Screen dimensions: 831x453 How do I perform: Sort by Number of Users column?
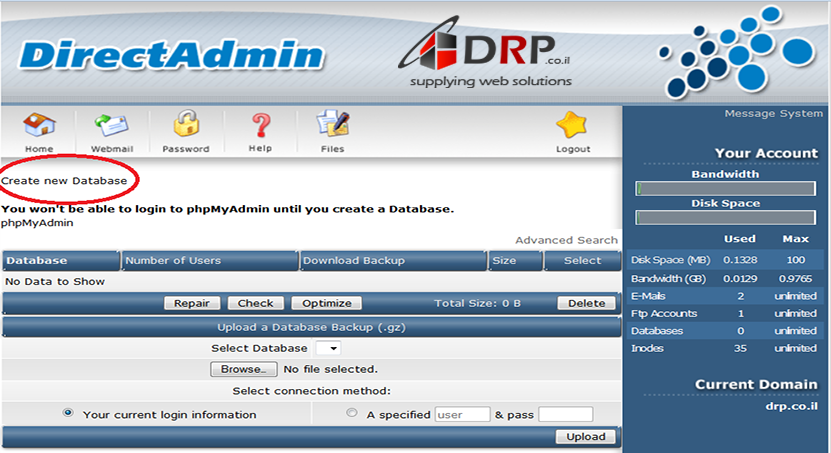click(173, 261)
